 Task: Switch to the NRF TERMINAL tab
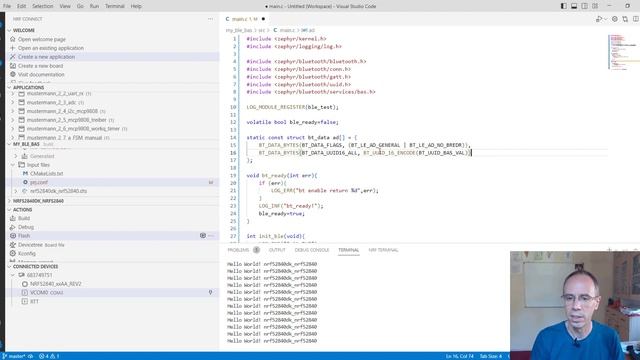pyautogui.click(x=383, y=250)
